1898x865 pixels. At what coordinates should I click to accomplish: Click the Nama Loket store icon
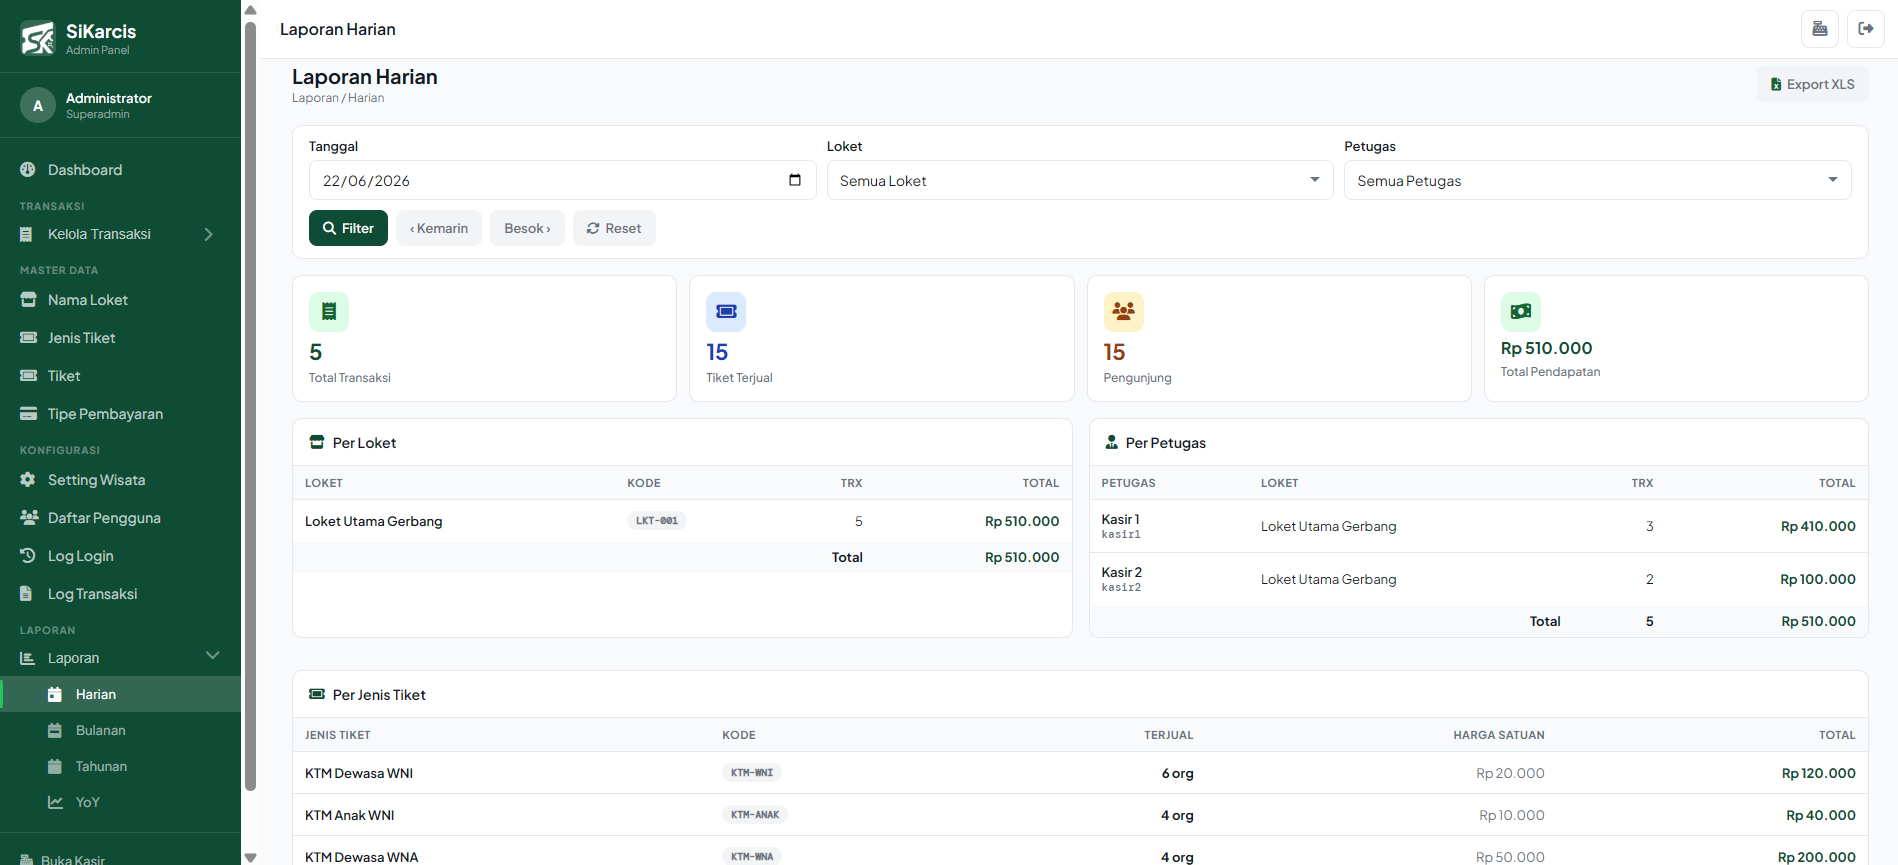28,300
